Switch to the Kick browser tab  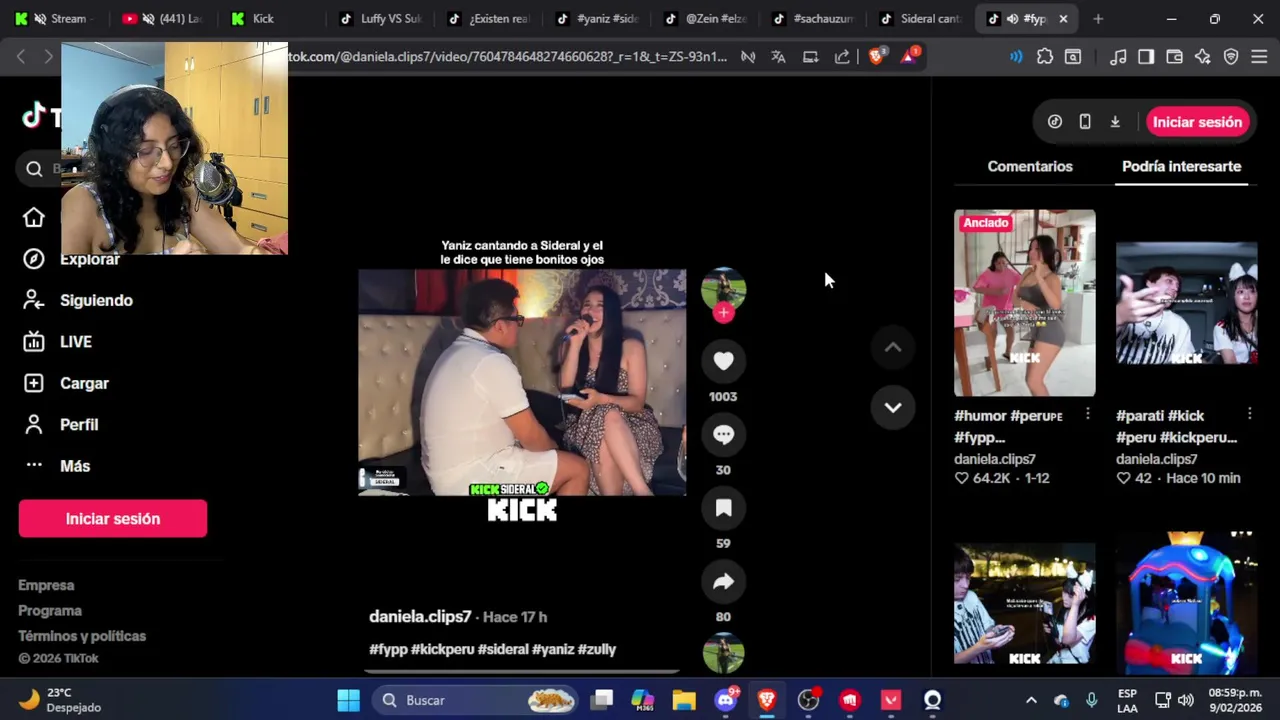pos(262,18)
